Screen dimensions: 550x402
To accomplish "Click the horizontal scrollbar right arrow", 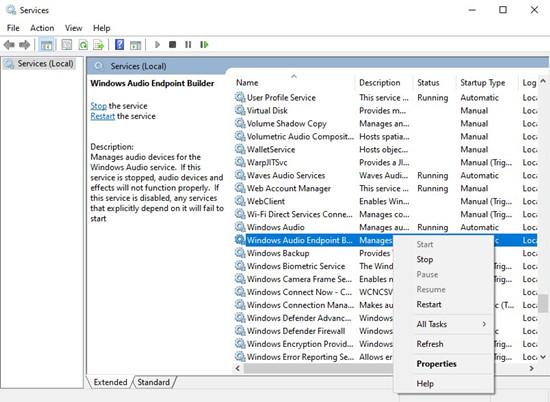I will [532, 368].
